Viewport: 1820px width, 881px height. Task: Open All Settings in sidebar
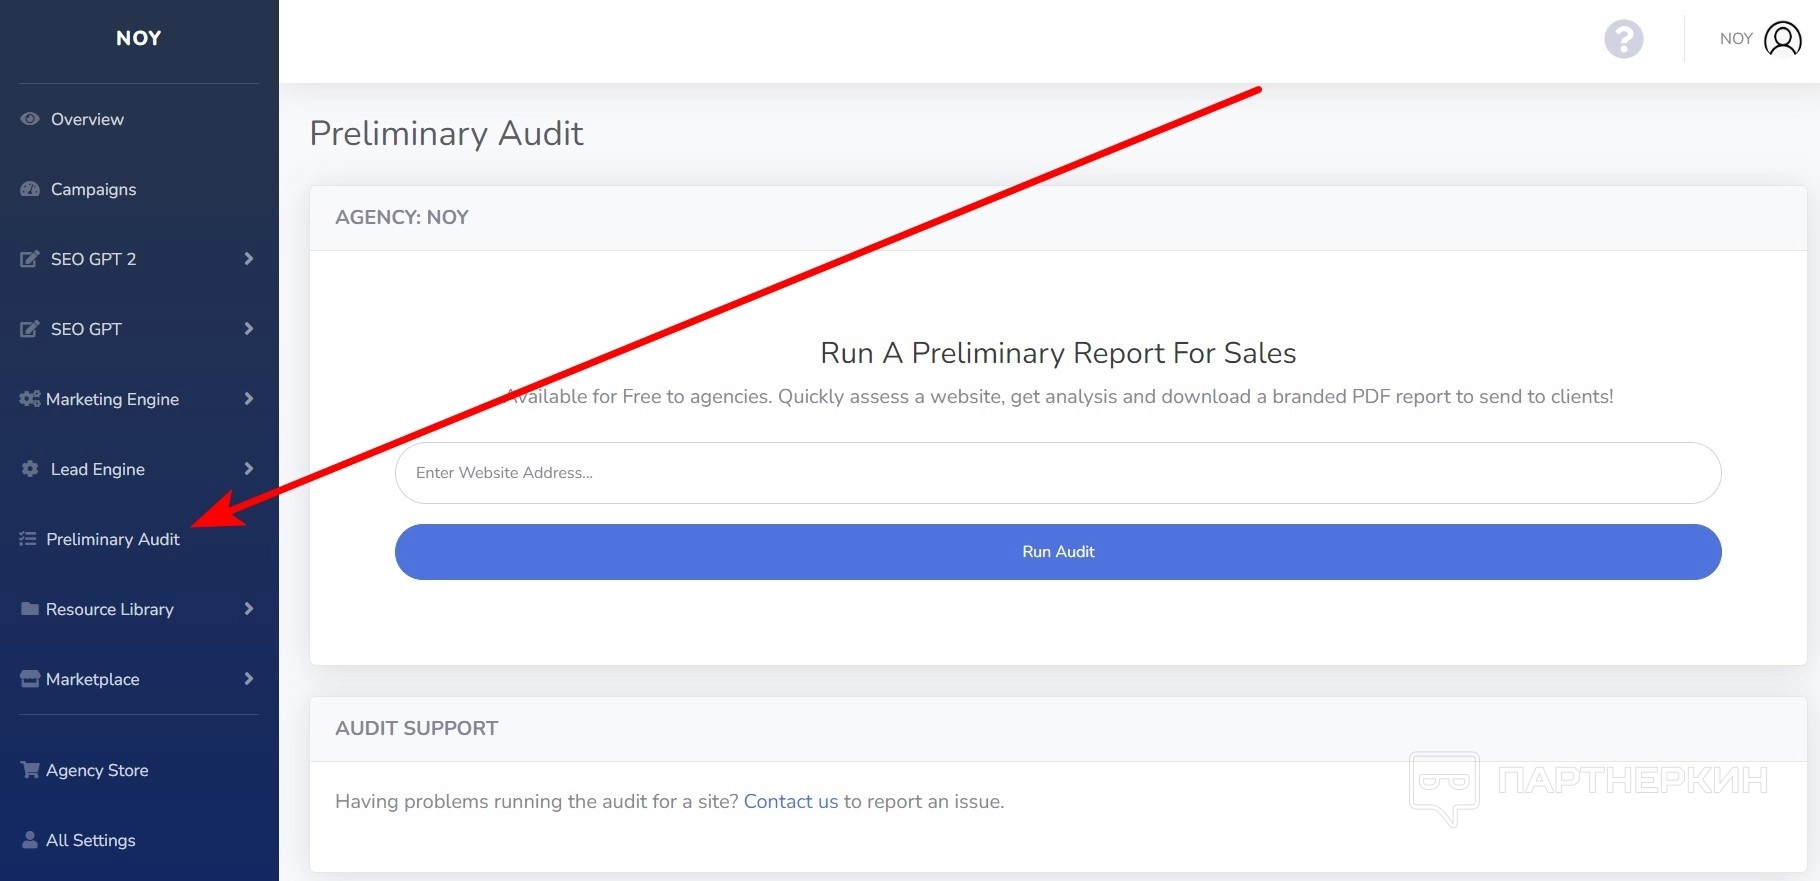[x=90, y=840]
